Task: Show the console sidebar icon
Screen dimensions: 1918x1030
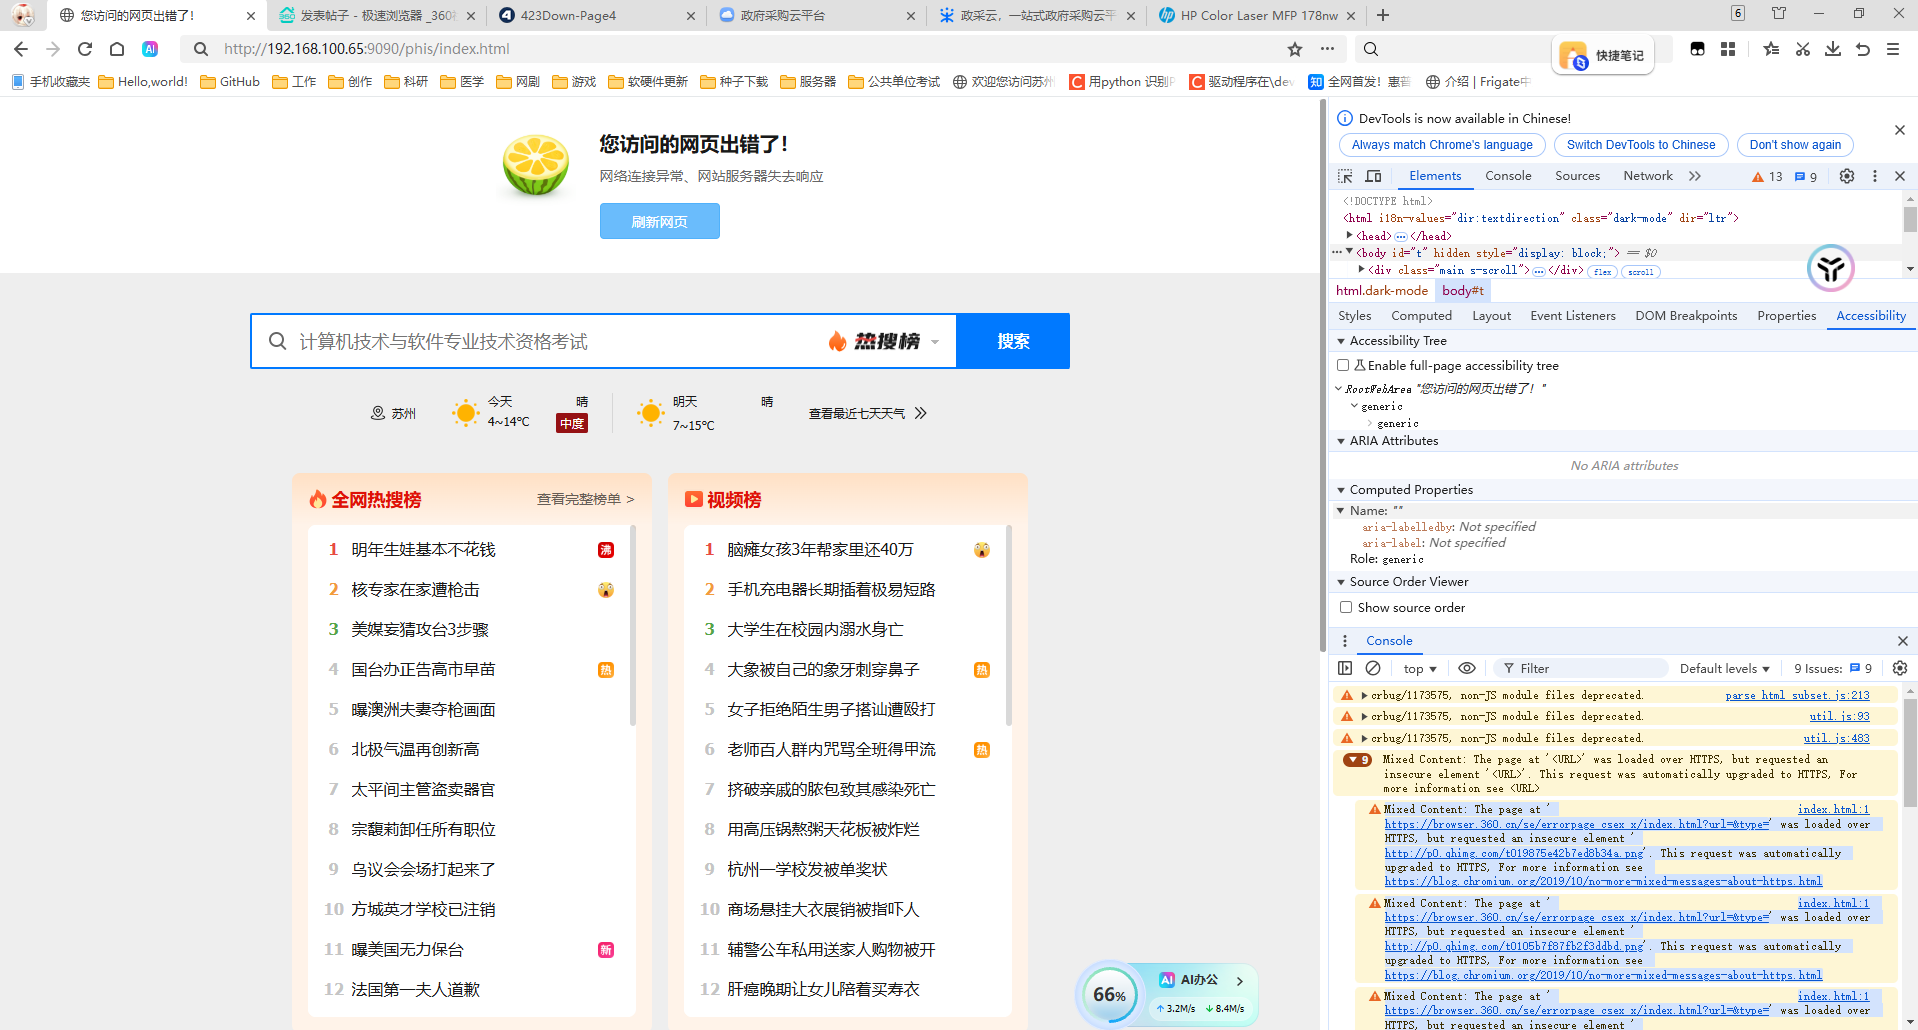Action: point(1345,668)
